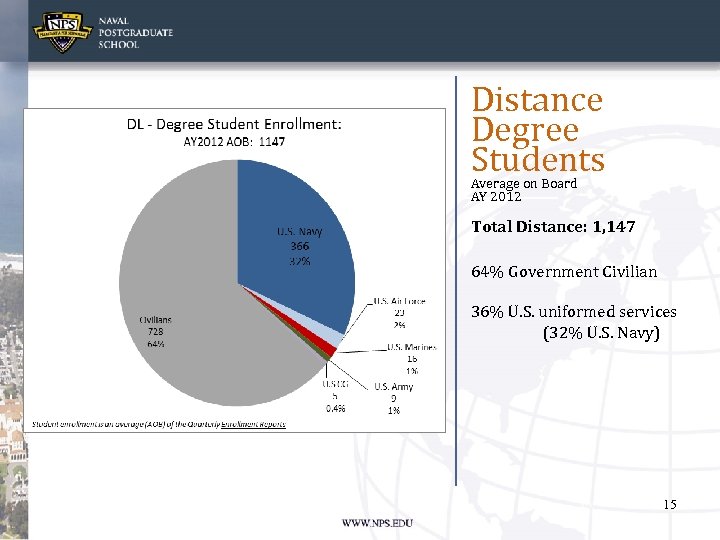Click the 'Enrollment Reports' underlined footnote link
Viewport: 720px width, 540px height.
253,424
